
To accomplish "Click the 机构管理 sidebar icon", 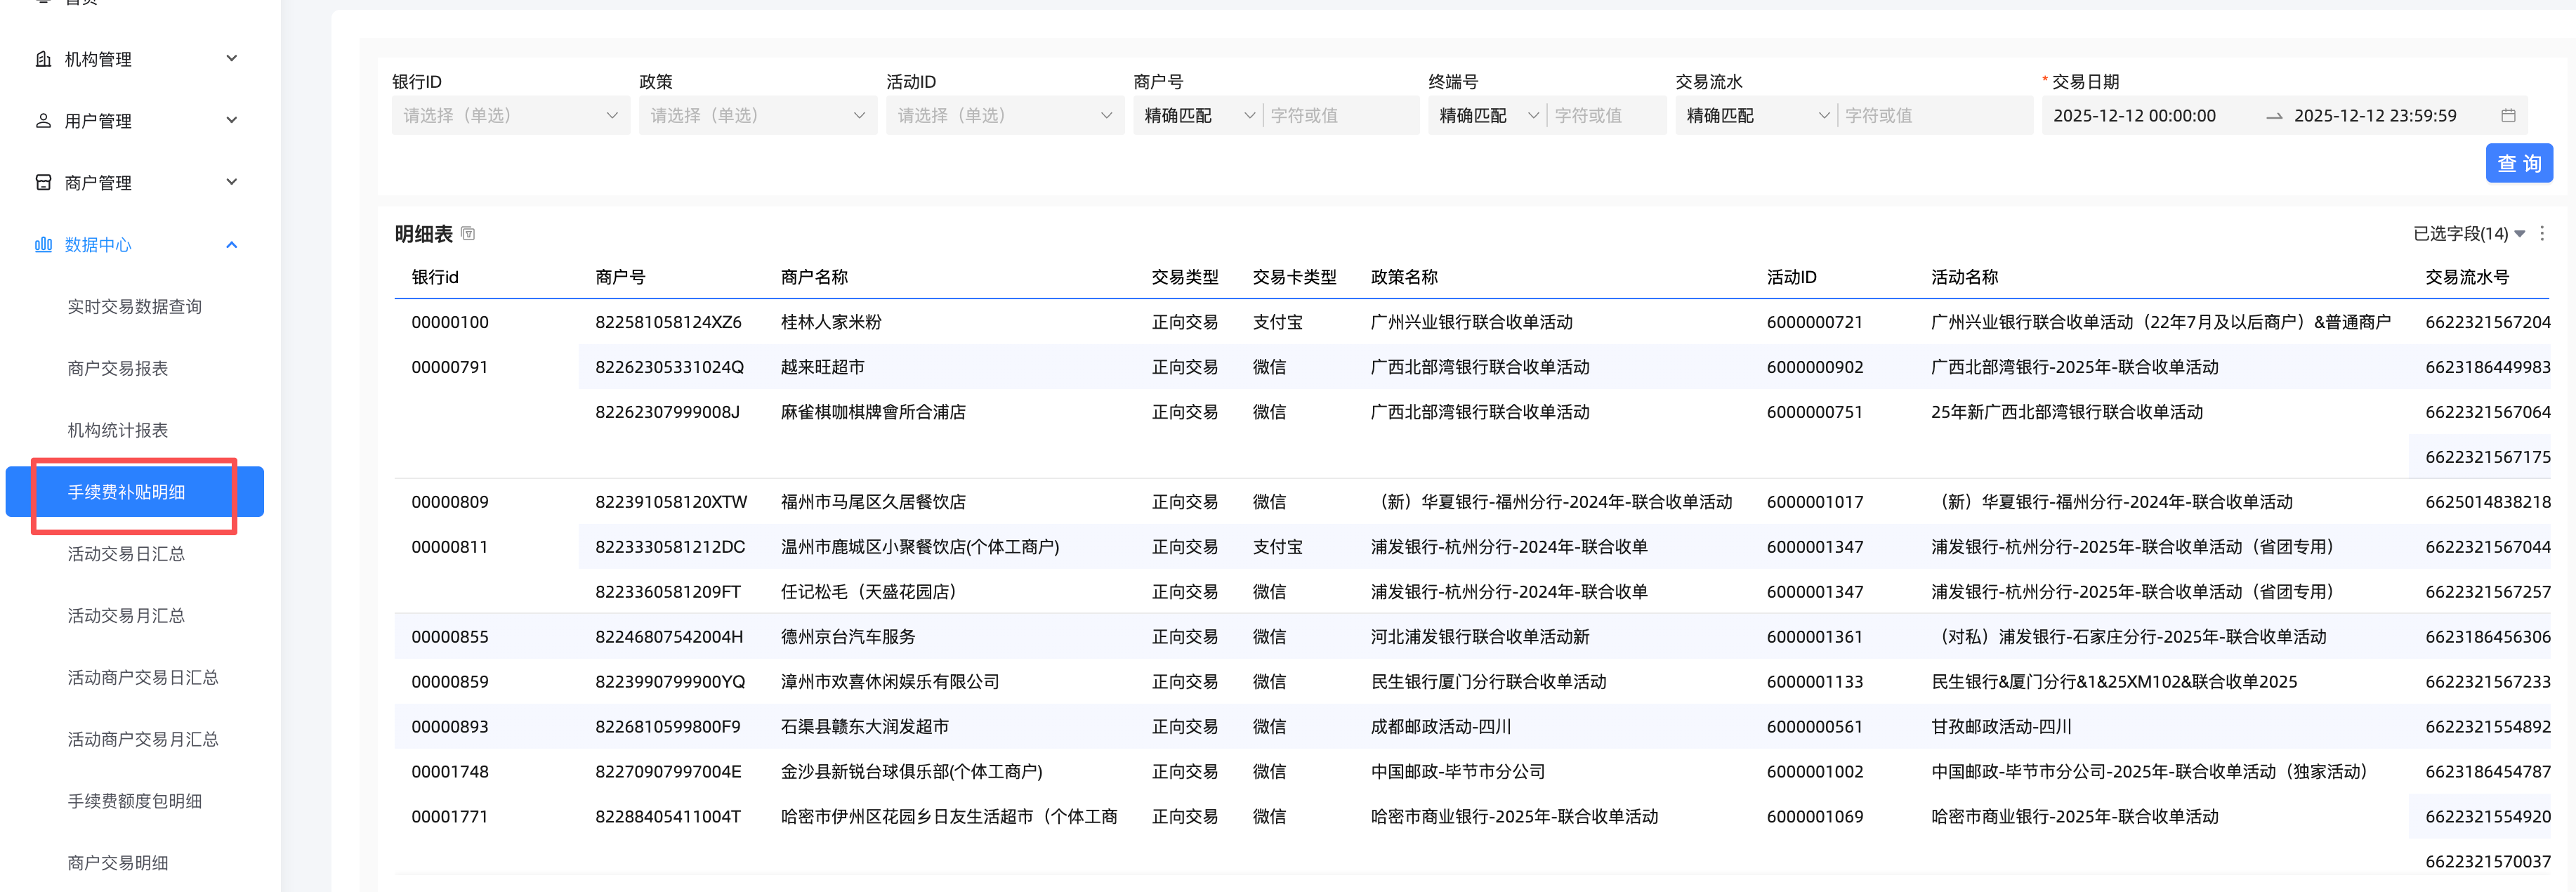I will 43,59.
